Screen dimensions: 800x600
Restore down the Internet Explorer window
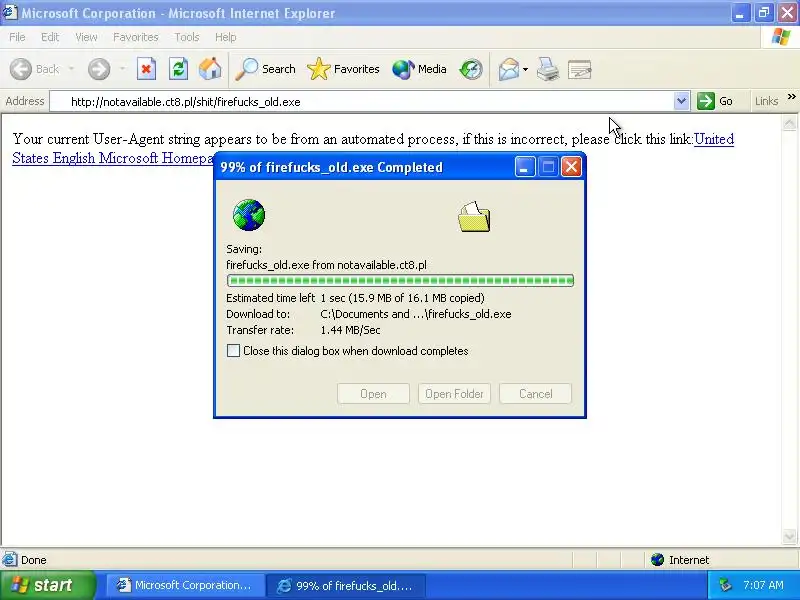click(764, 13)
